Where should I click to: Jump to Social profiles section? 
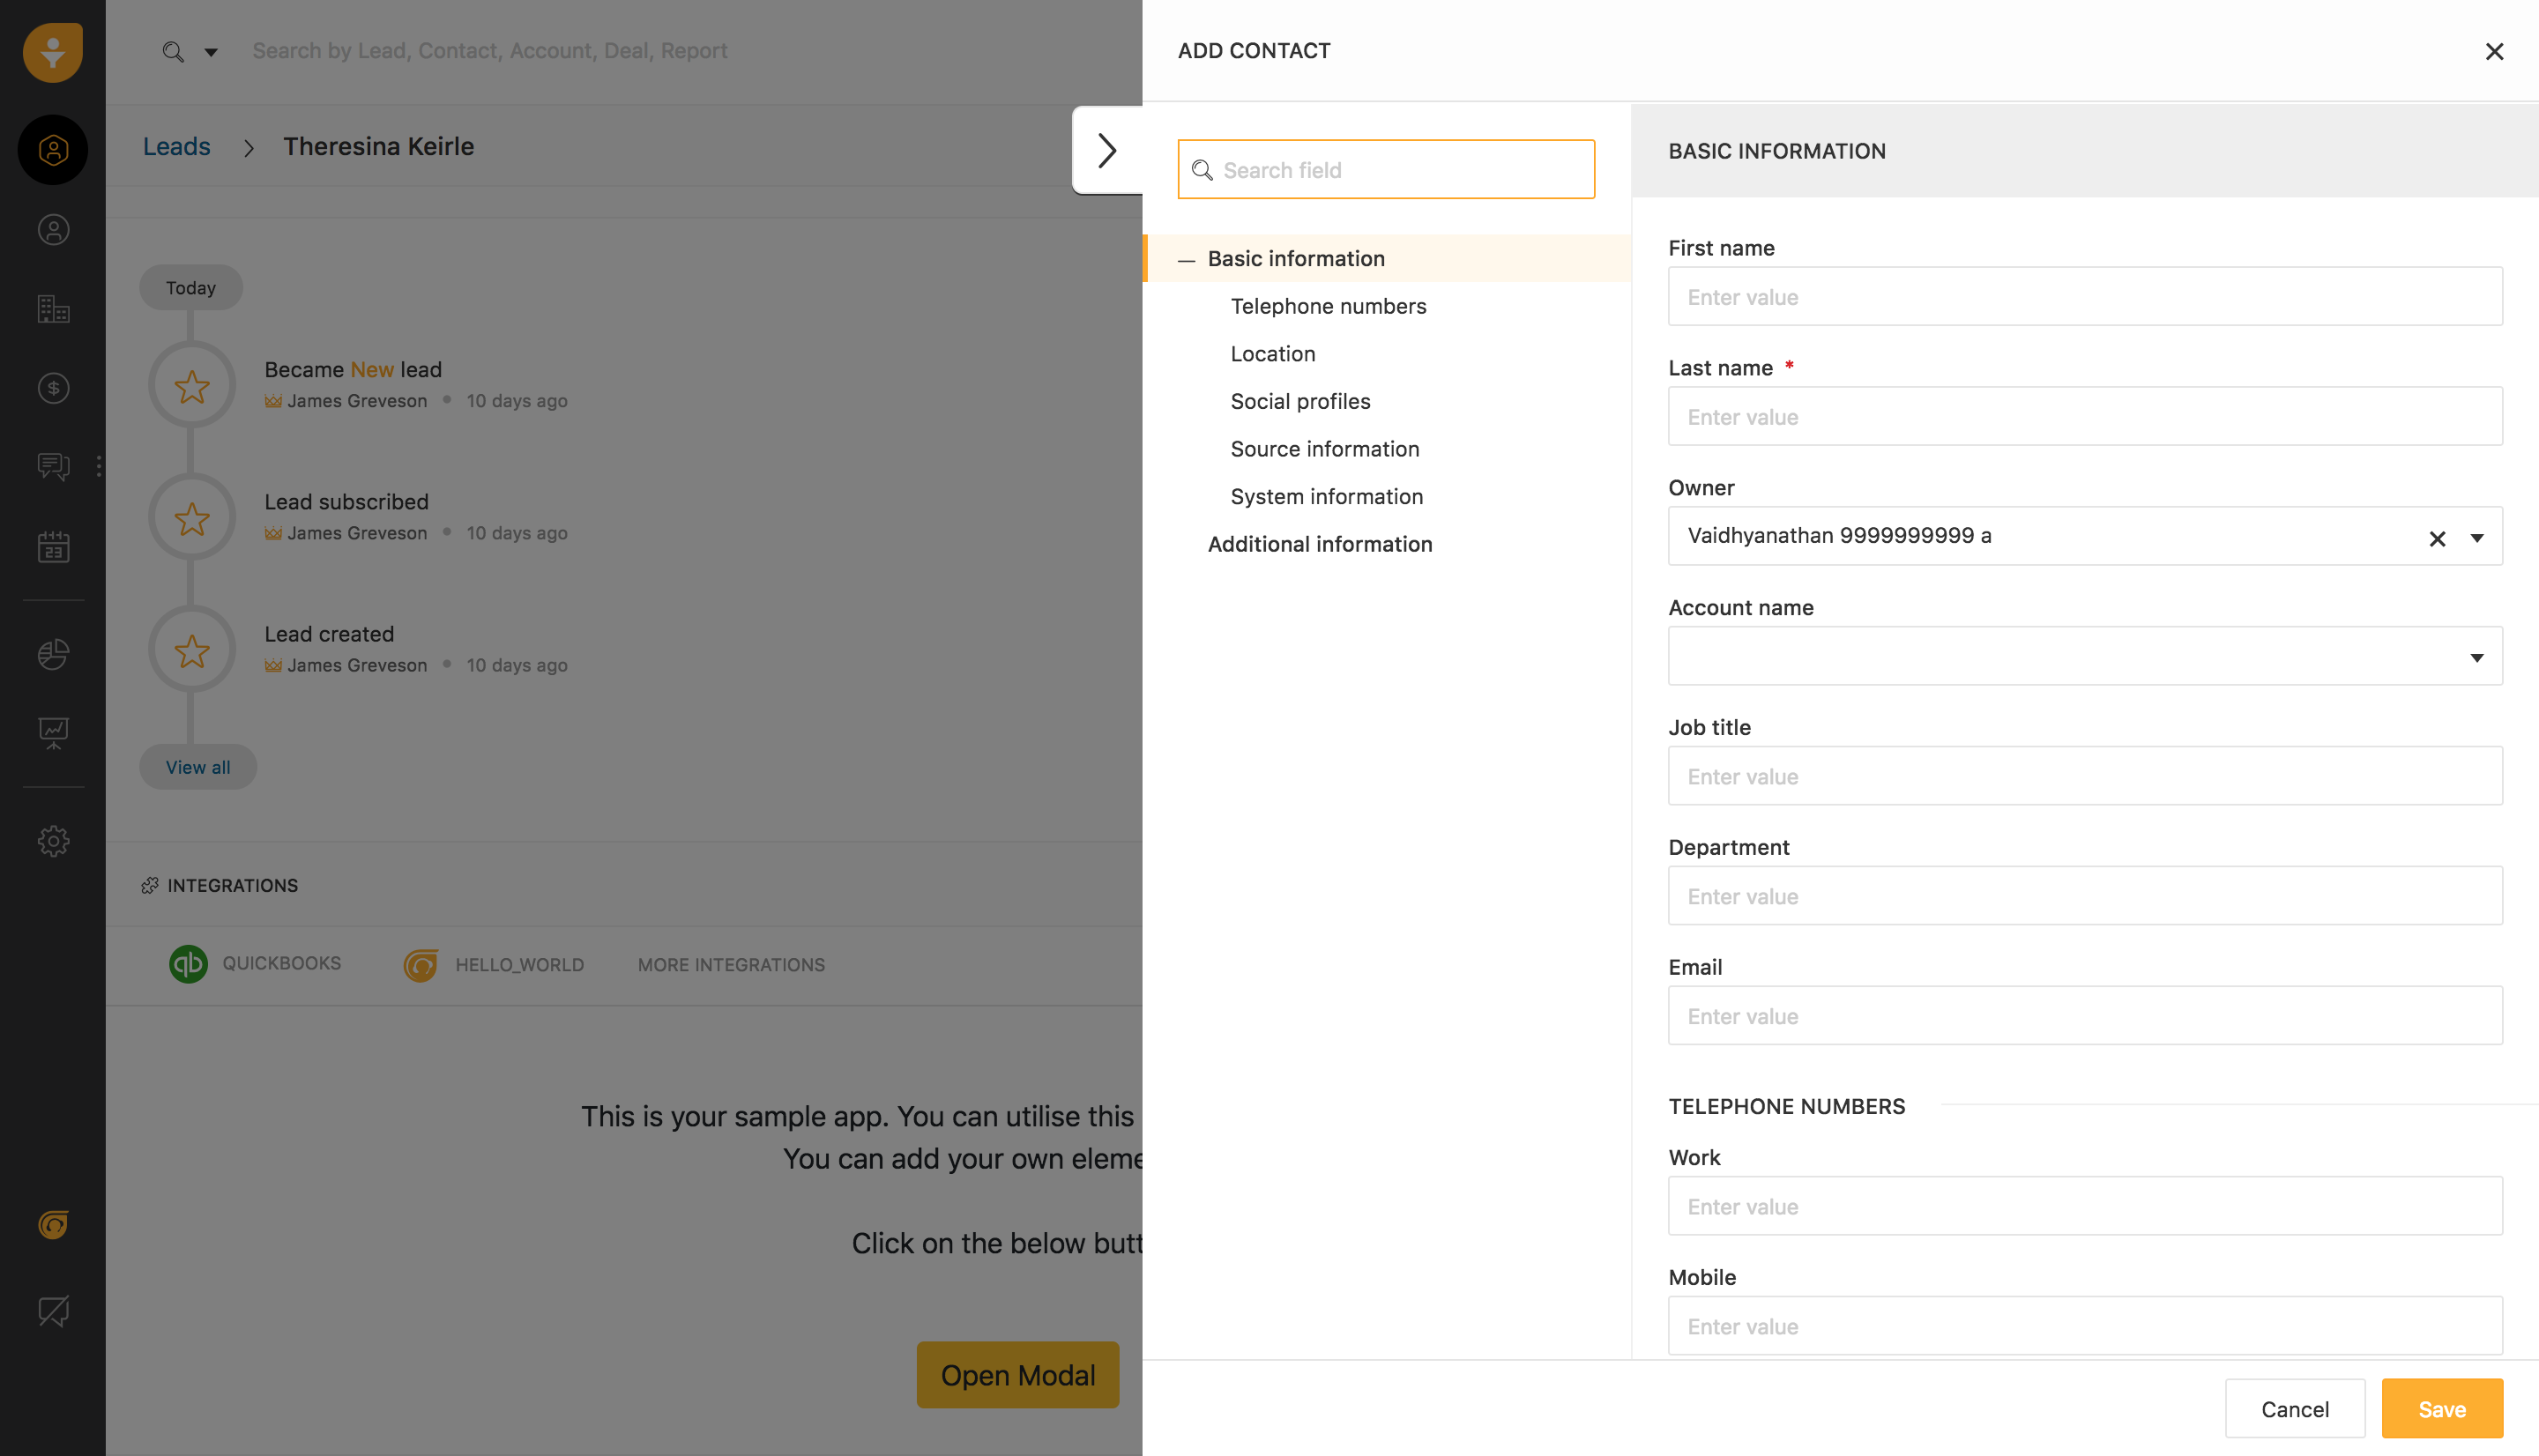(1300, 402)
